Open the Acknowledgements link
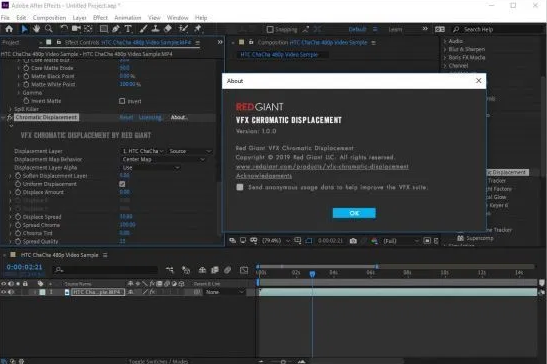Viewport: 547px width, 364px height. click(264, 176)
